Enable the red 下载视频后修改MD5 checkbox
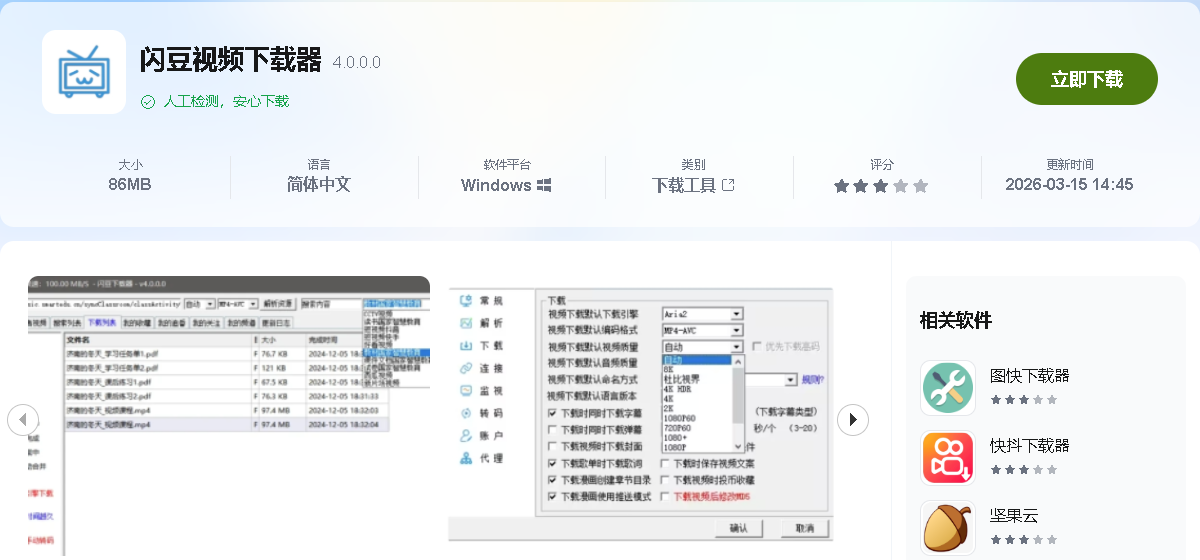This screenshot has width=1200, height=560. coord(666,496)
